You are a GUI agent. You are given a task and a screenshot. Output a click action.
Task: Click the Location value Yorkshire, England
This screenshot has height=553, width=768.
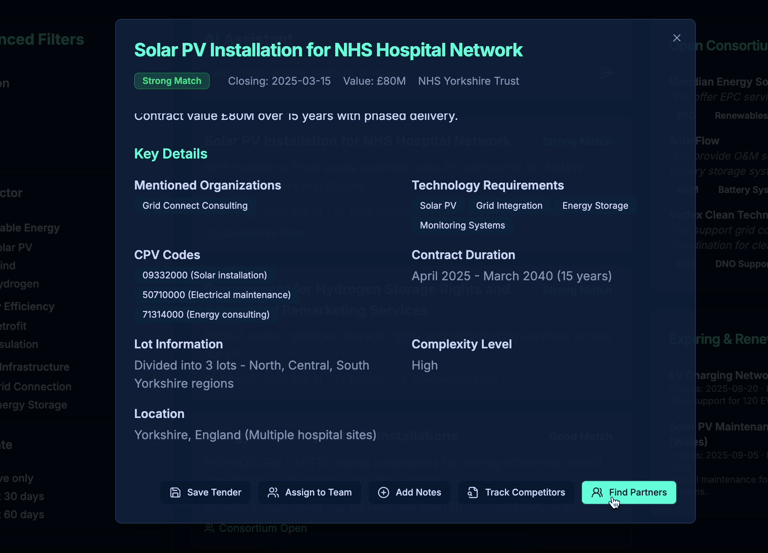[255, 435]
